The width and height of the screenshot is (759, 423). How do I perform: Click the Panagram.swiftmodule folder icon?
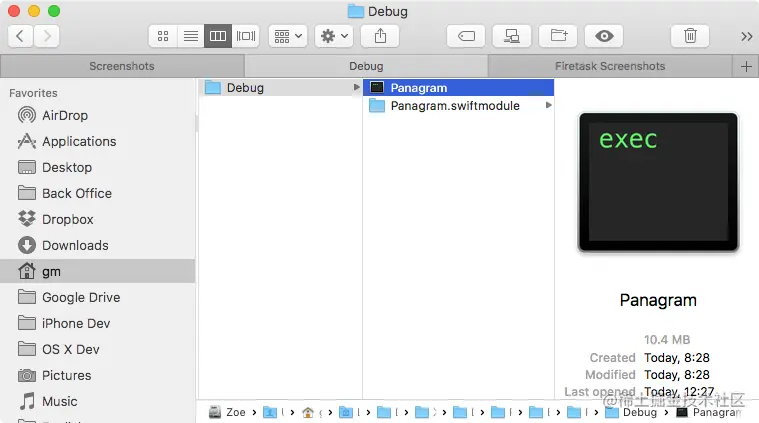377,106
